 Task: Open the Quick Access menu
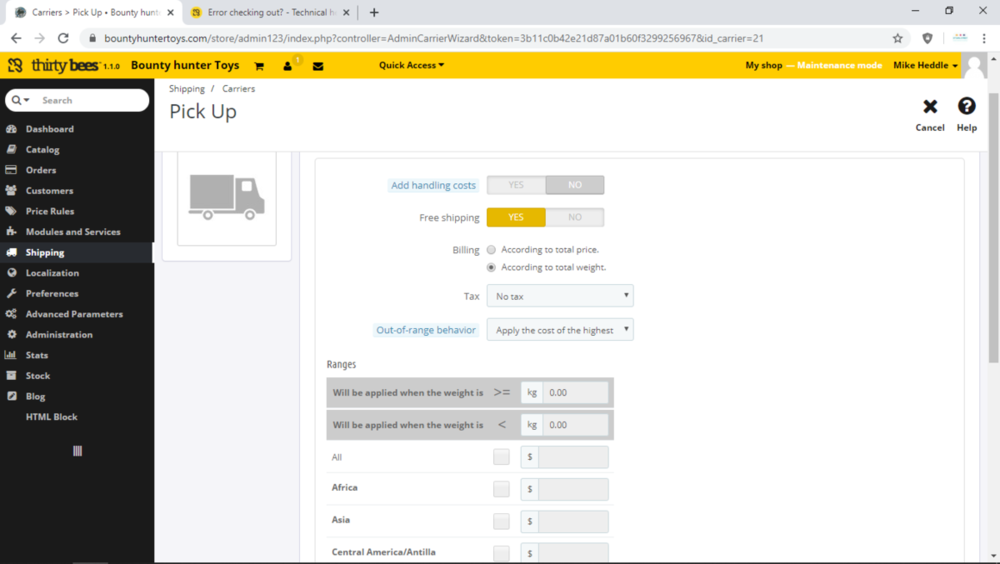(x=411, y=65)
